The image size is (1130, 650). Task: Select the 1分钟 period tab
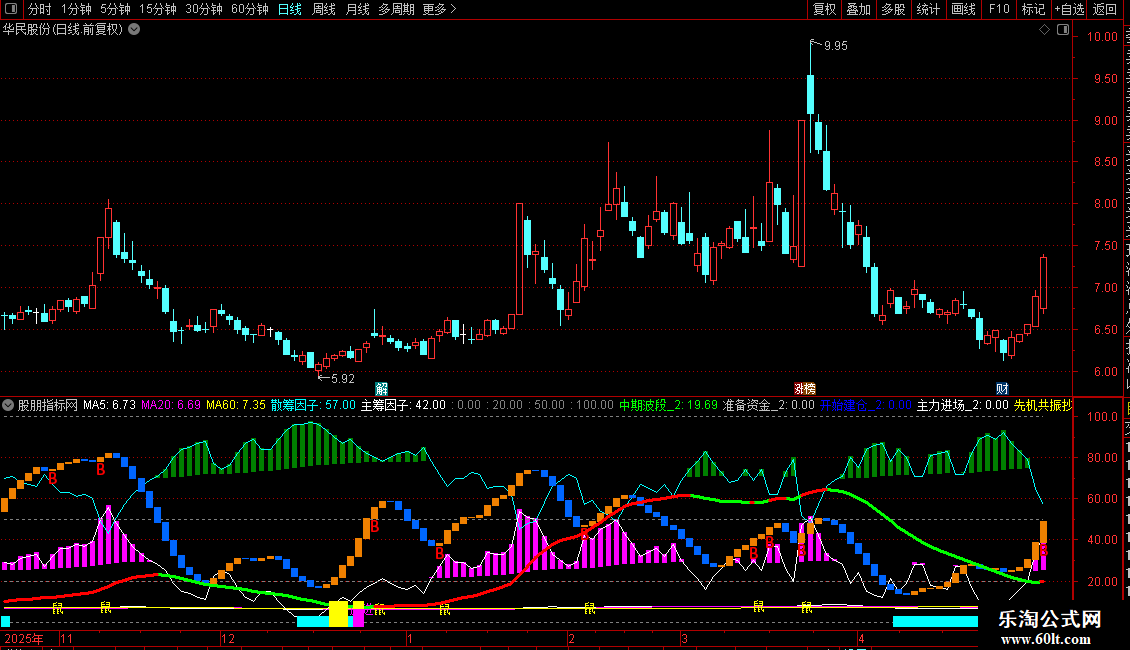click(x=76, y=9)
